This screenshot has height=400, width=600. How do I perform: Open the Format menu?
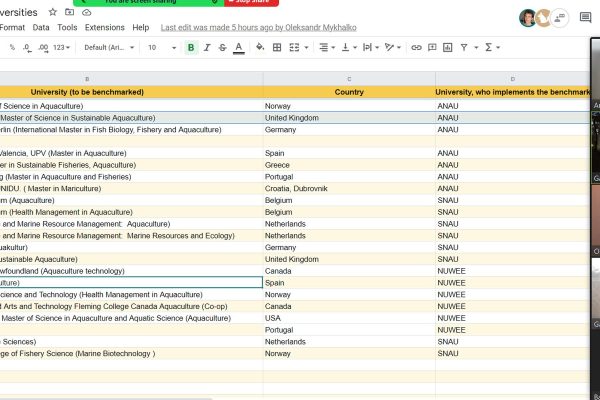(12, 28)
